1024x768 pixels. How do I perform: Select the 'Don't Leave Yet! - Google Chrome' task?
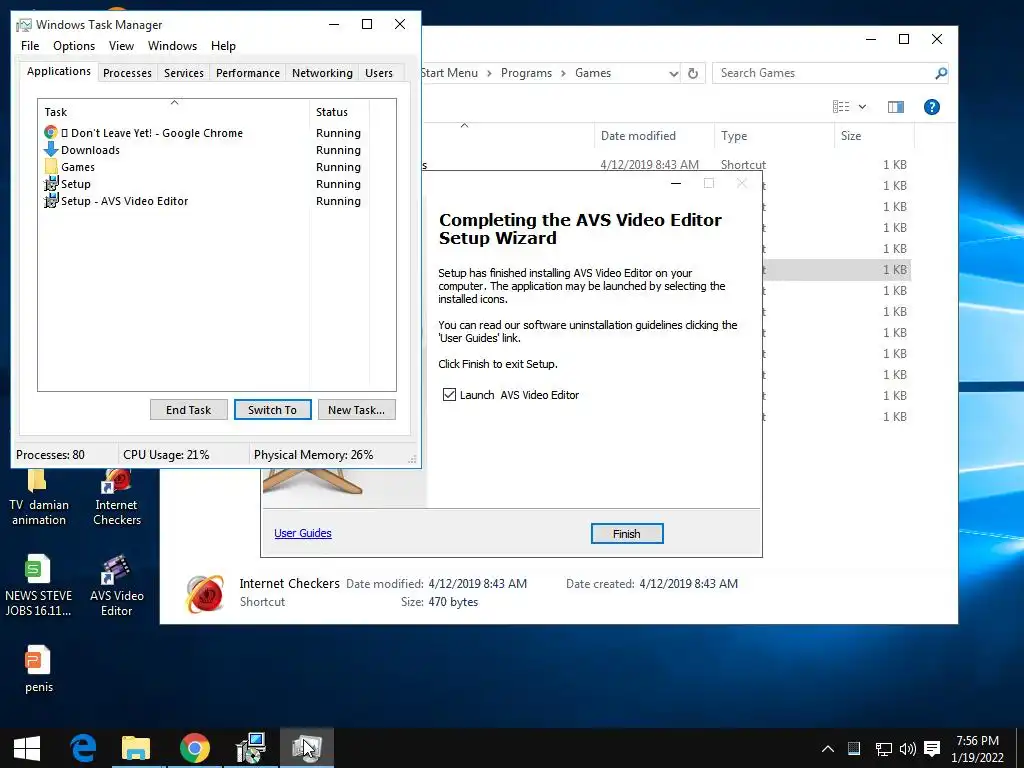202,133
